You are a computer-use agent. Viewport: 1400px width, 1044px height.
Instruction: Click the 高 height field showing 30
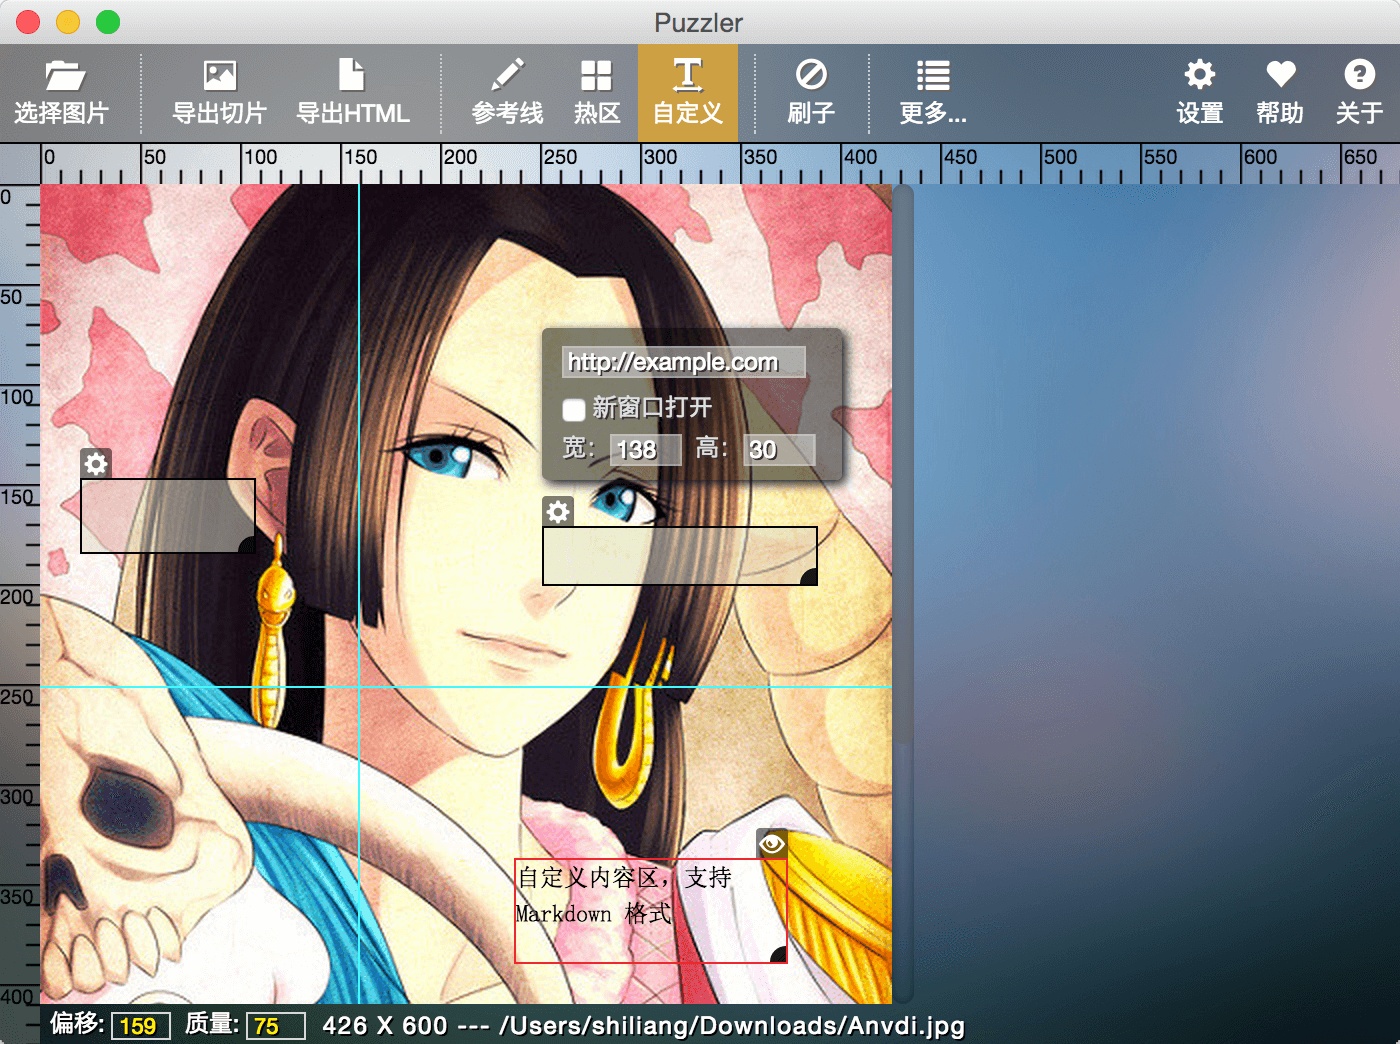780,450
